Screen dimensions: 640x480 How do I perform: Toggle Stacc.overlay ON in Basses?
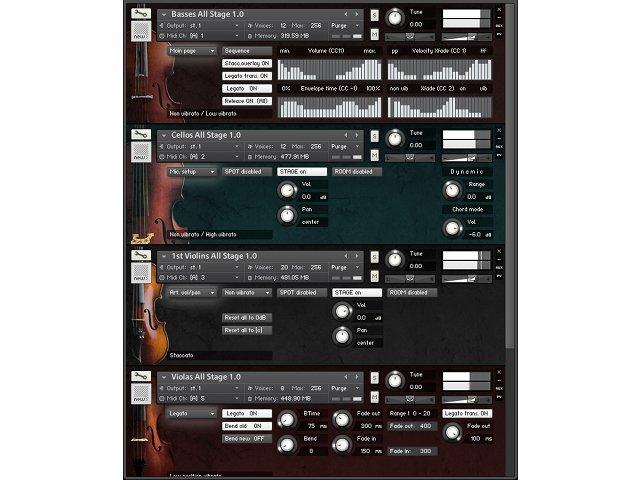(247, 62)
